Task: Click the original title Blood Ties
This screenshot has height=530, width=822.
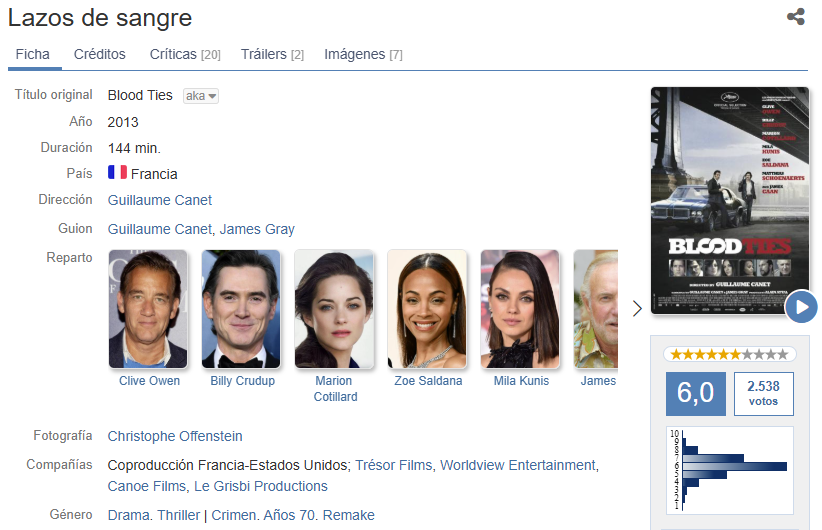Action: pos(140,95)
